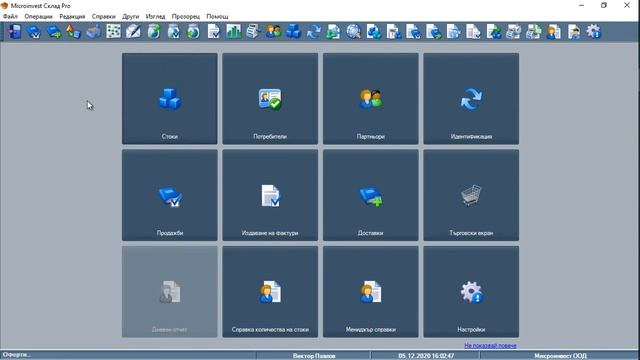The image size is (640, 360).
Task: Click the toolbar document with sunglasses person icon
Action: 574,31
